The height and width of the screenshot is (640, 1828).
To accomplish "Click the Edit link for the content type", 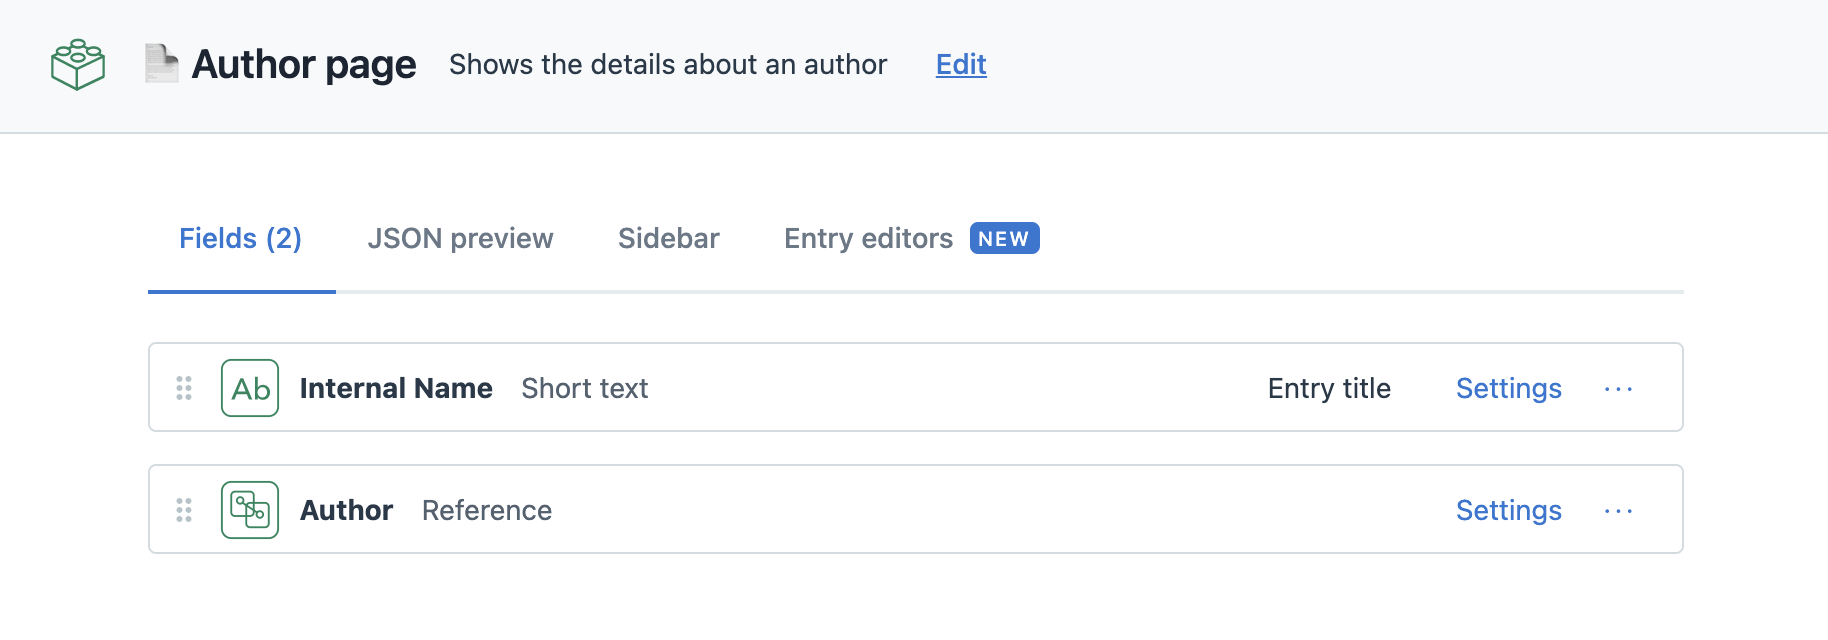I will 961,65.
